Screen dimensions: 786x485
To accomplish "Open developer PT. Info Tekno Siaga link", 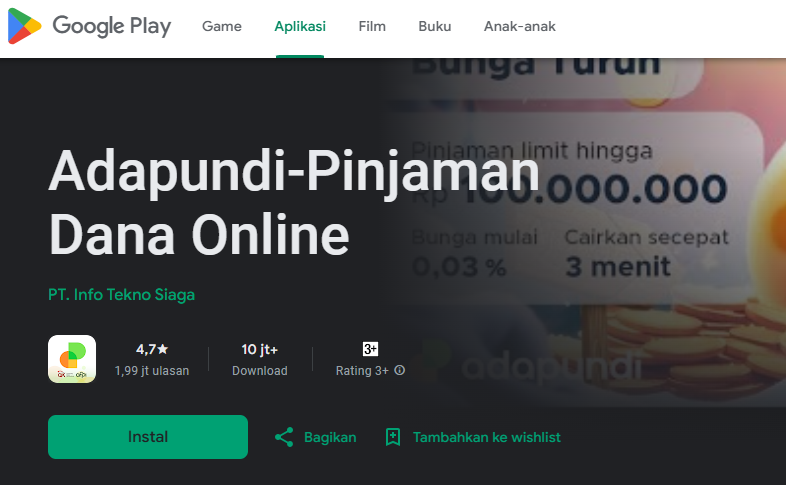I will tap(121, 295).
